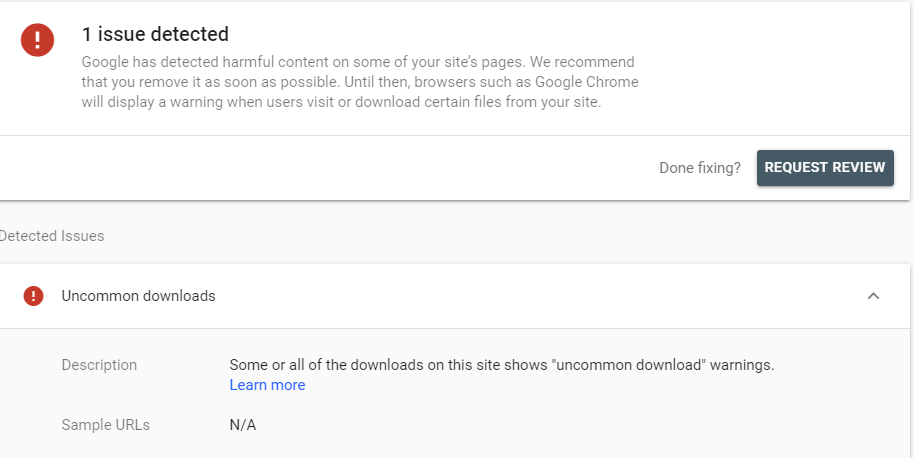
Task: Click the red alert icon beside "1 issue detected"
Action: click(x=38, y=40)
